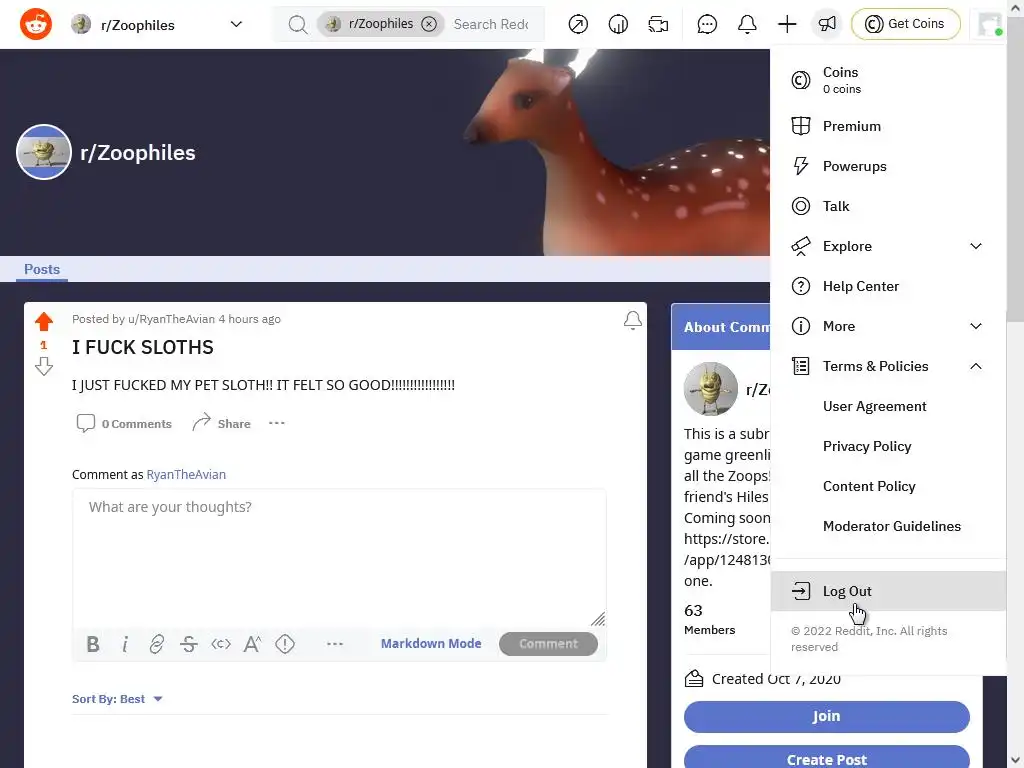The width and height of the screenshot is (1024, 768).
Task: Open u/RyanTheAvian poster profile link
Action: 171,319
